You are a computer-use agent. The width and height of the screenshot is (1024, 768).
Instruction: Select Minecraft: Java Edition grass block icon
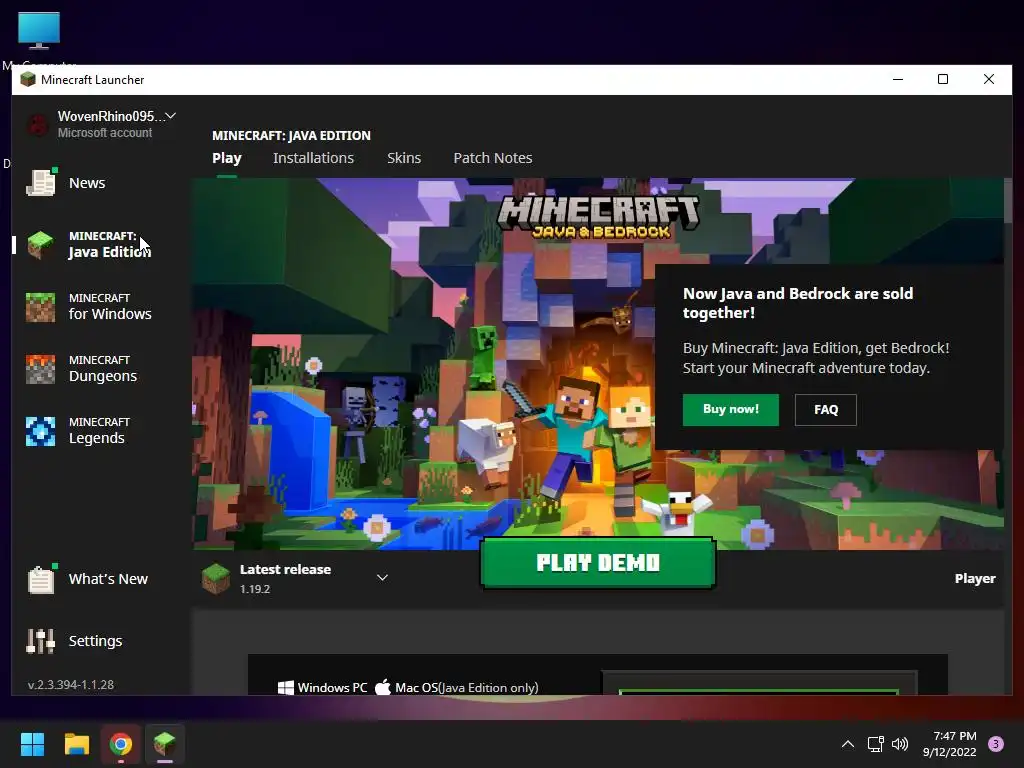click(40, 245)
